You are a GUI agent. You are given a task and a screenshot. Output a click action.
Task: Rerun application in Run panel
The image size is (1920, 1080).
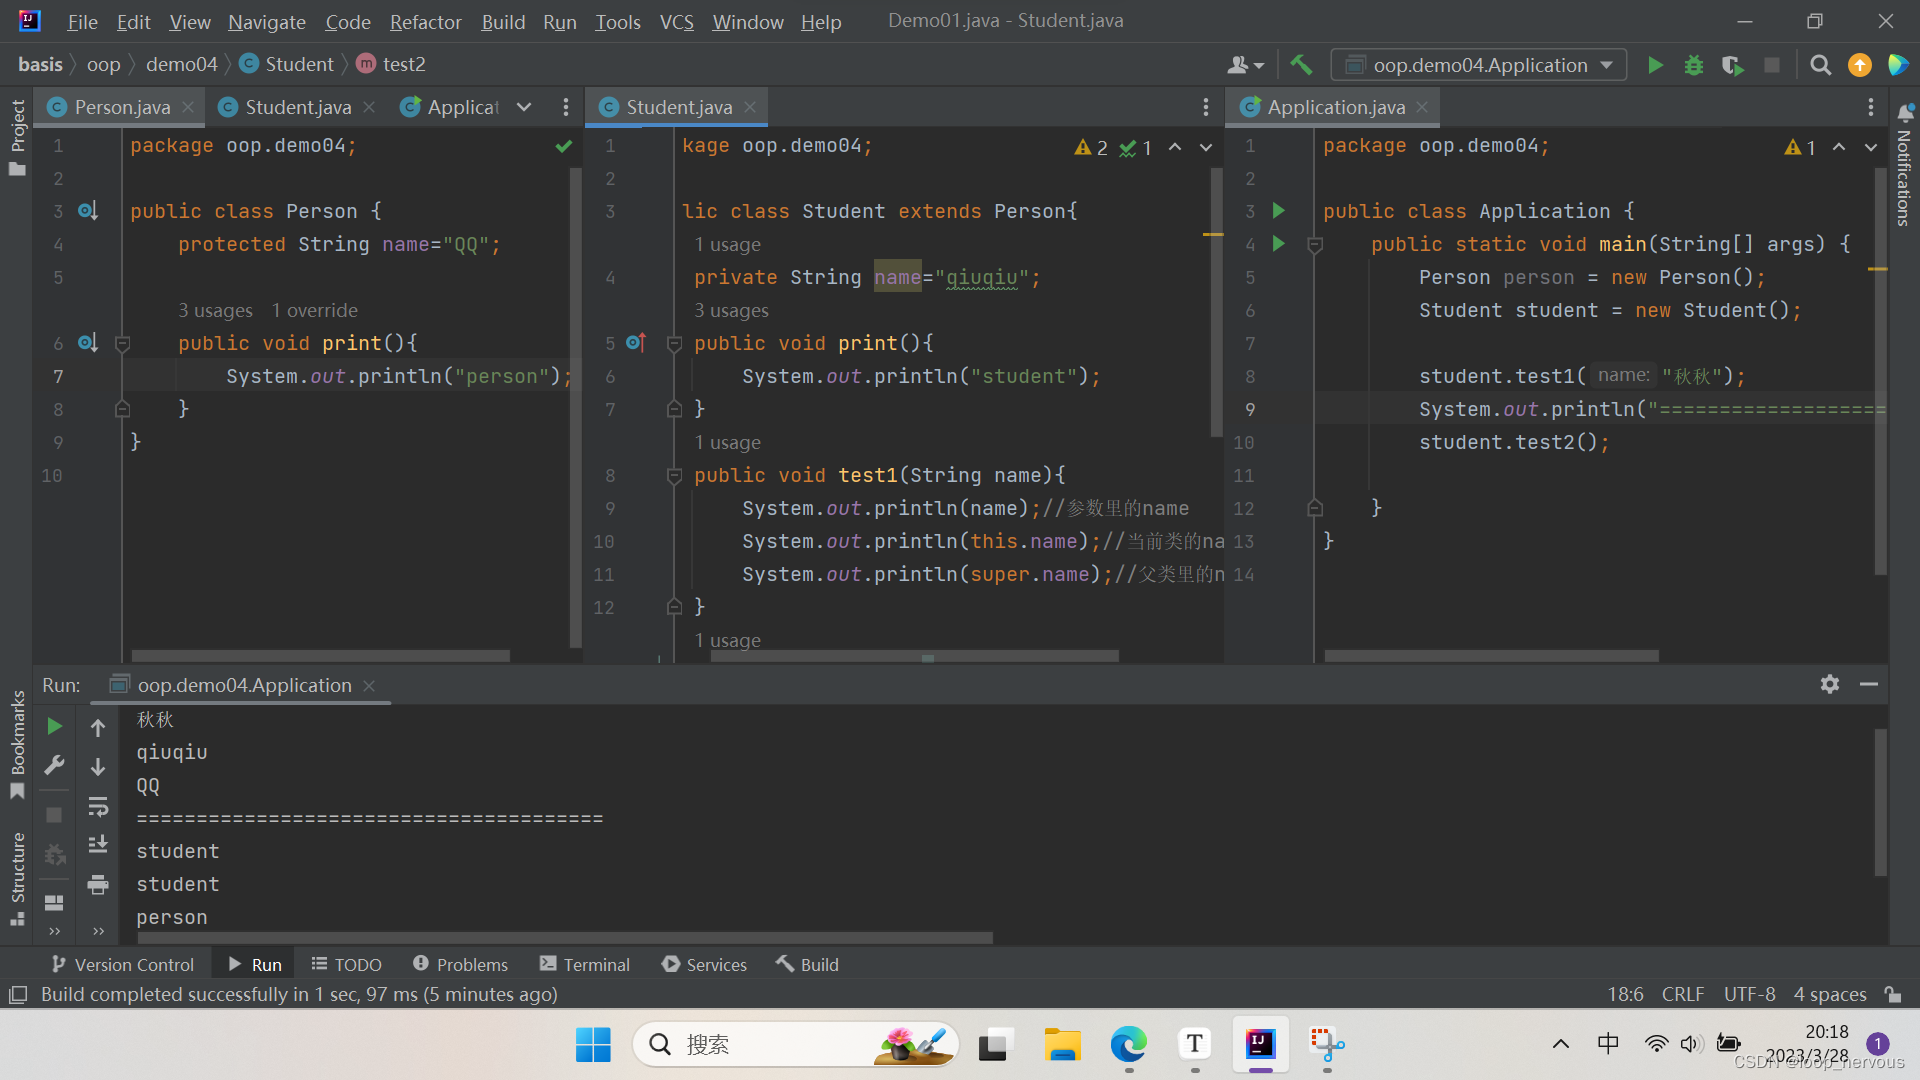click(x=55, y=726)
